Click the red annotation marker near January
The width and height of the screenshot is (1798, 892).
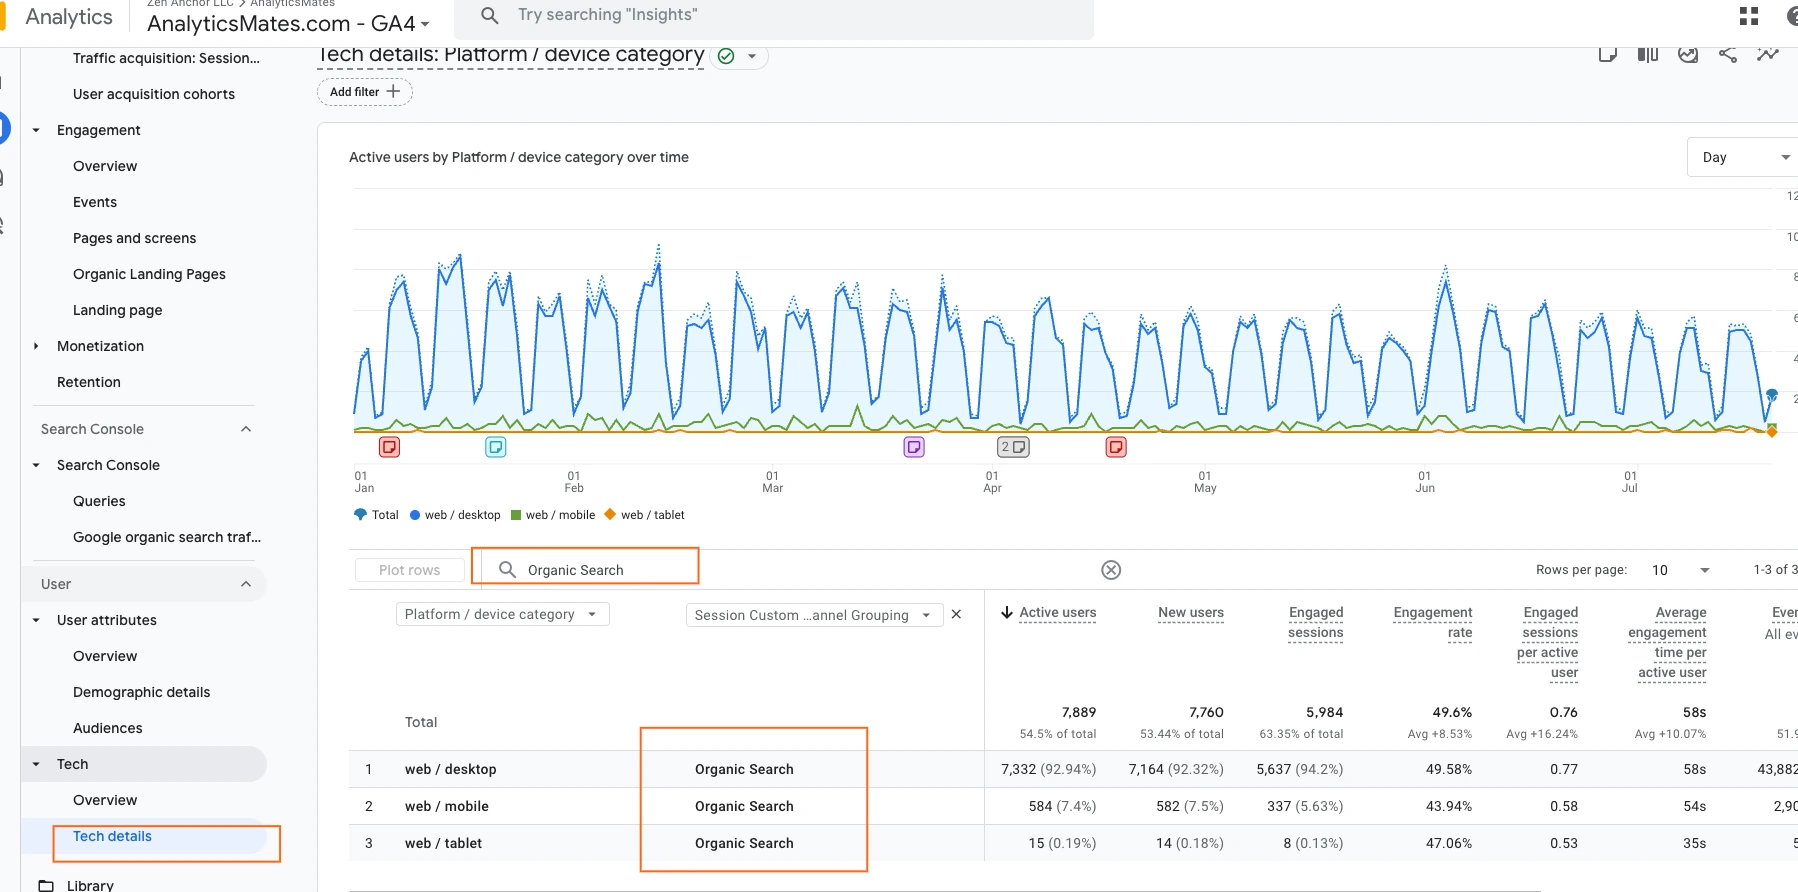click(x=390, y=447)
